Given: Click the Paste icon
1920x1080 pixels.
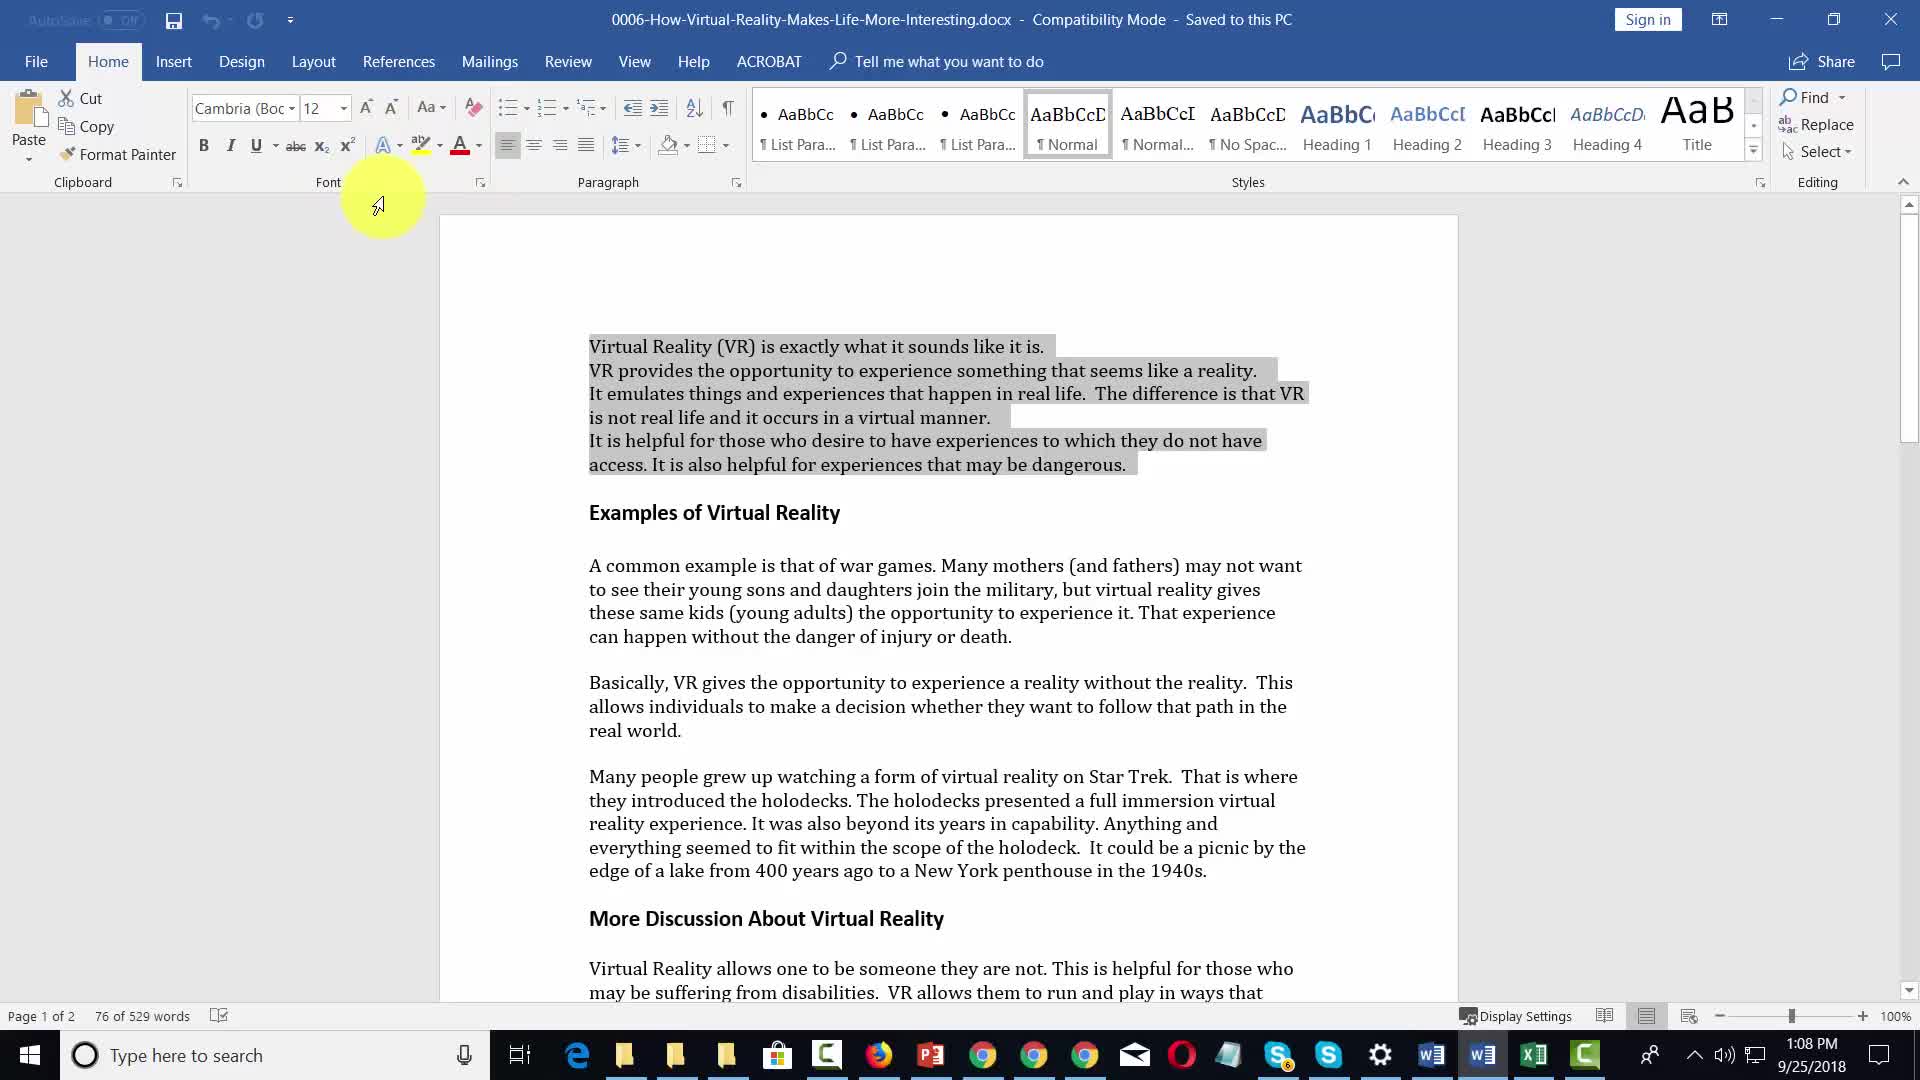Looking at the screenshot, I should pyautogui.click(x=29, y=108).
